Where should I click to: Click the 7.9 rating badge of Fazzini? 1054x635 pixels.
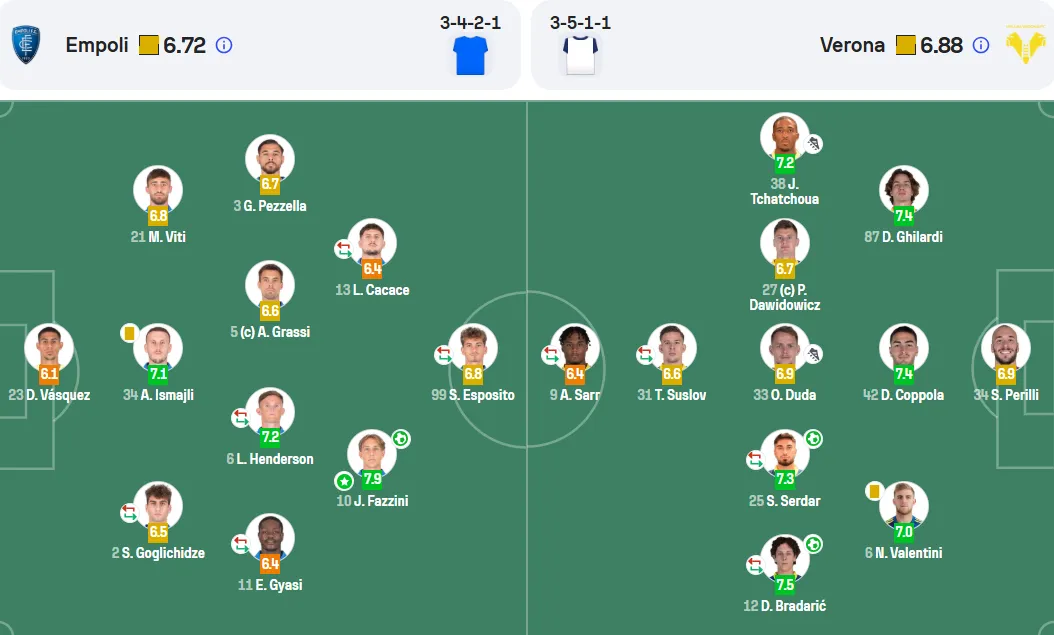pos(372,479)
